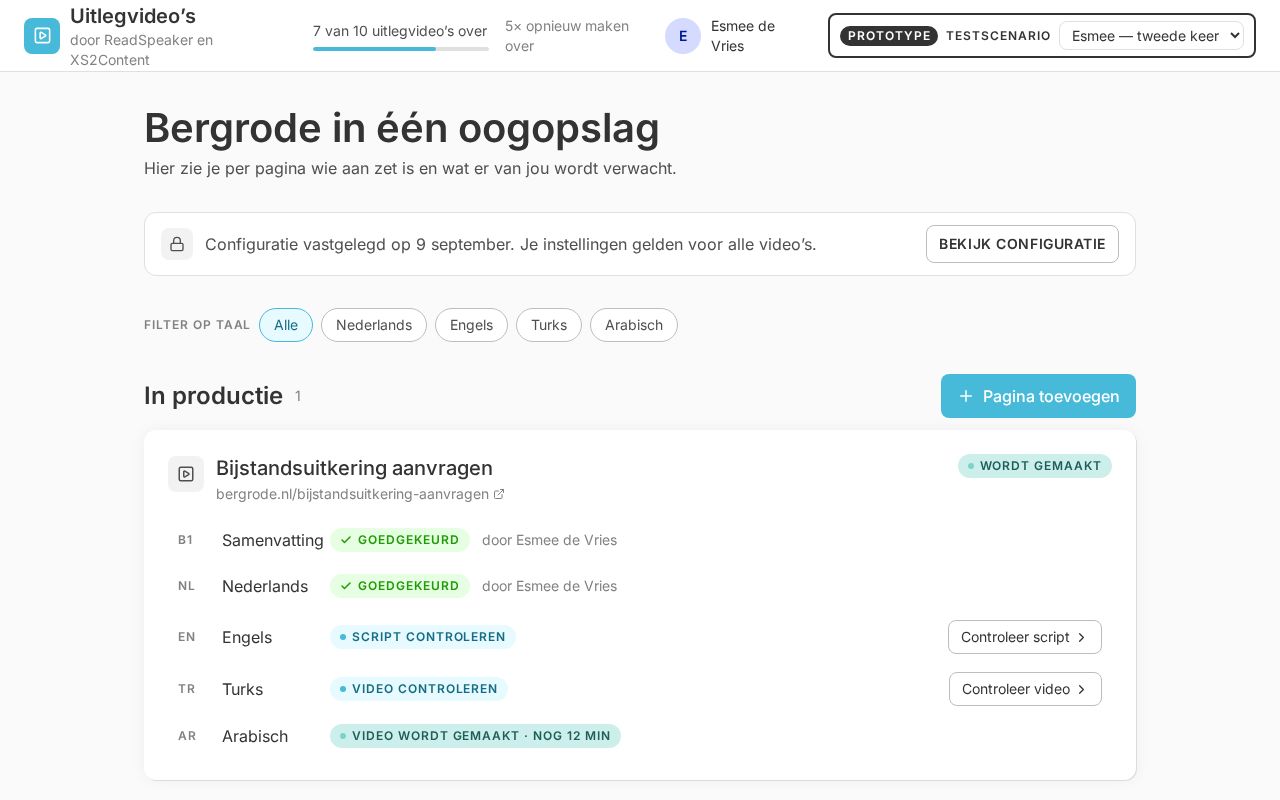Click the lock icon in configuration banner
1280x800 pixels.
pyautogui.click(x=177, y=244)
